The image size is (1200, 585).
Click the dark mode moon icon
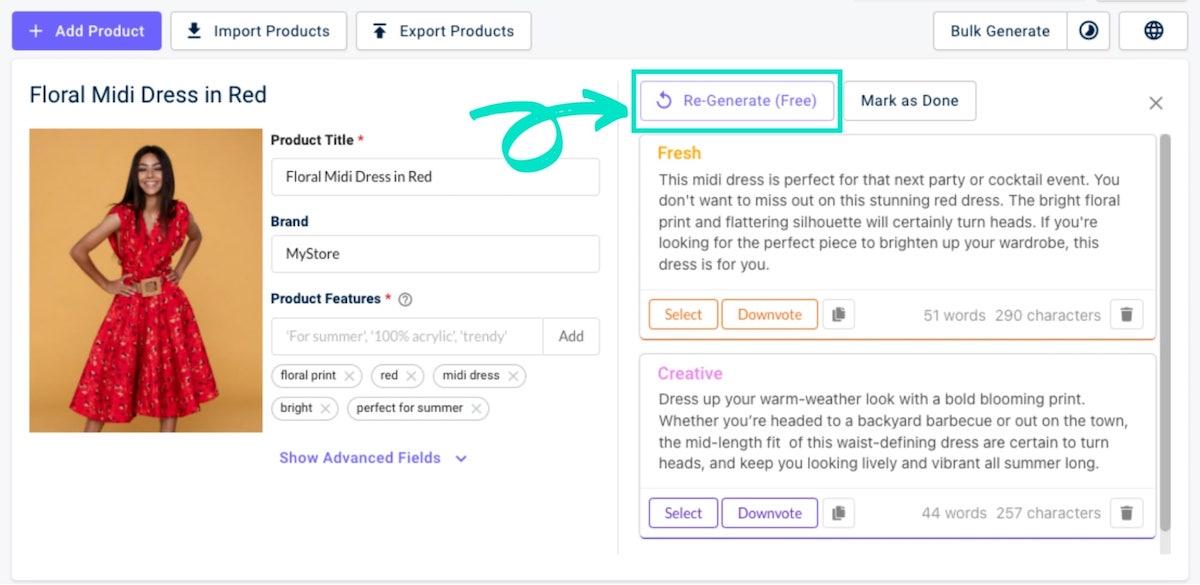click(x=1088, y=31)
